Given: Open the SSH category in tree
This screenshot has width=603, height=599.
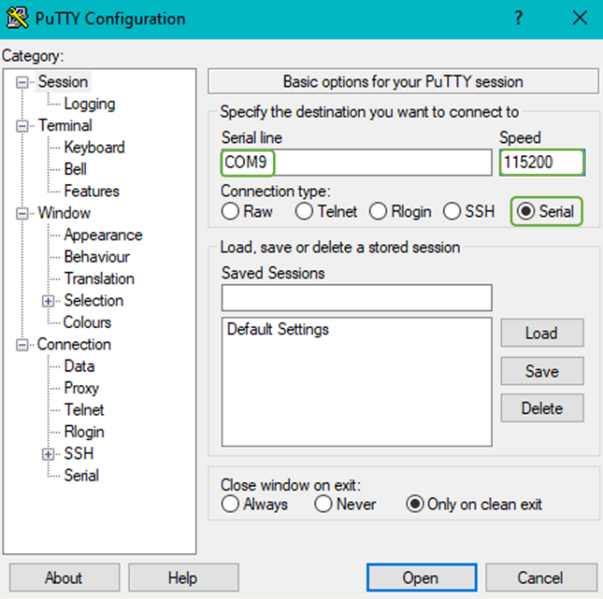Looking at the screenshot, I should [79, 454].
